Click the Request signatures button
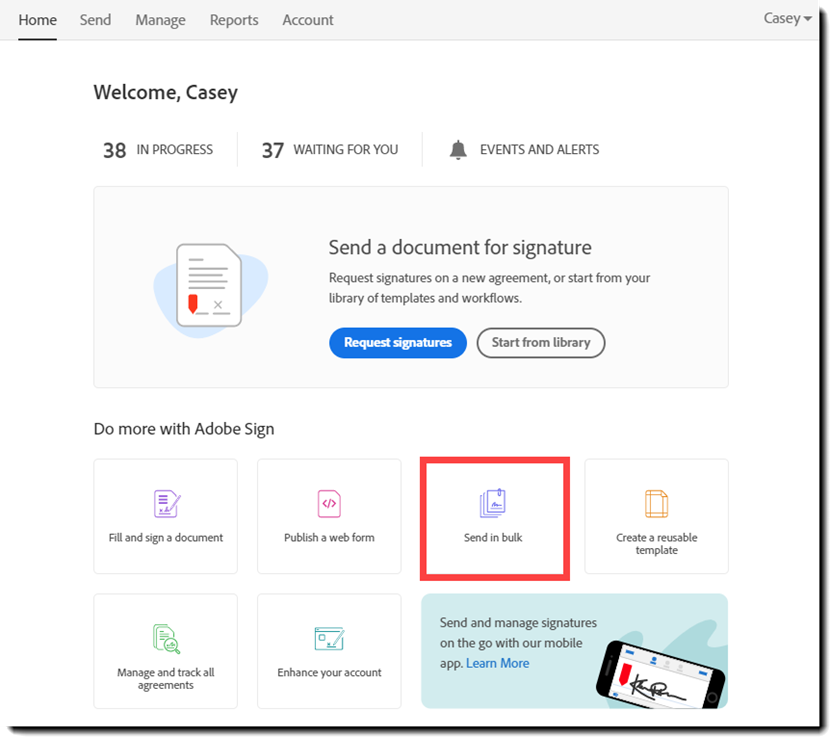This screenshot has height=737, width=830. click(398, 343)
